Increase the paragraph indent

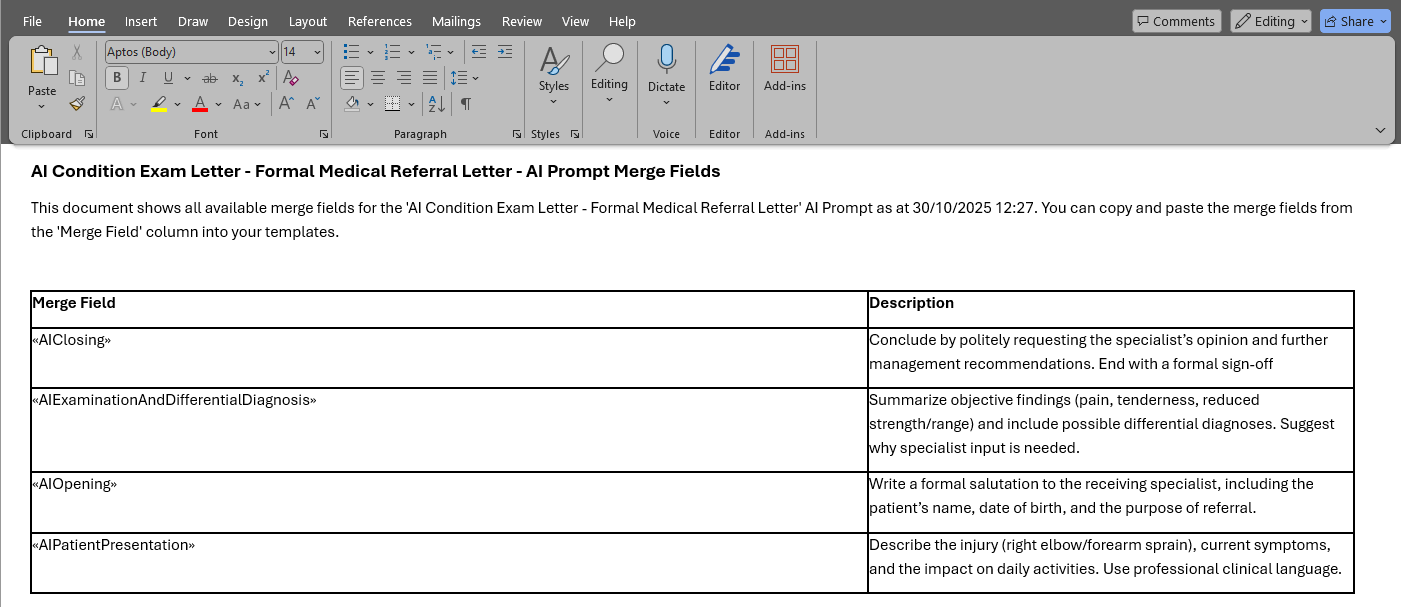click(504, 52)
